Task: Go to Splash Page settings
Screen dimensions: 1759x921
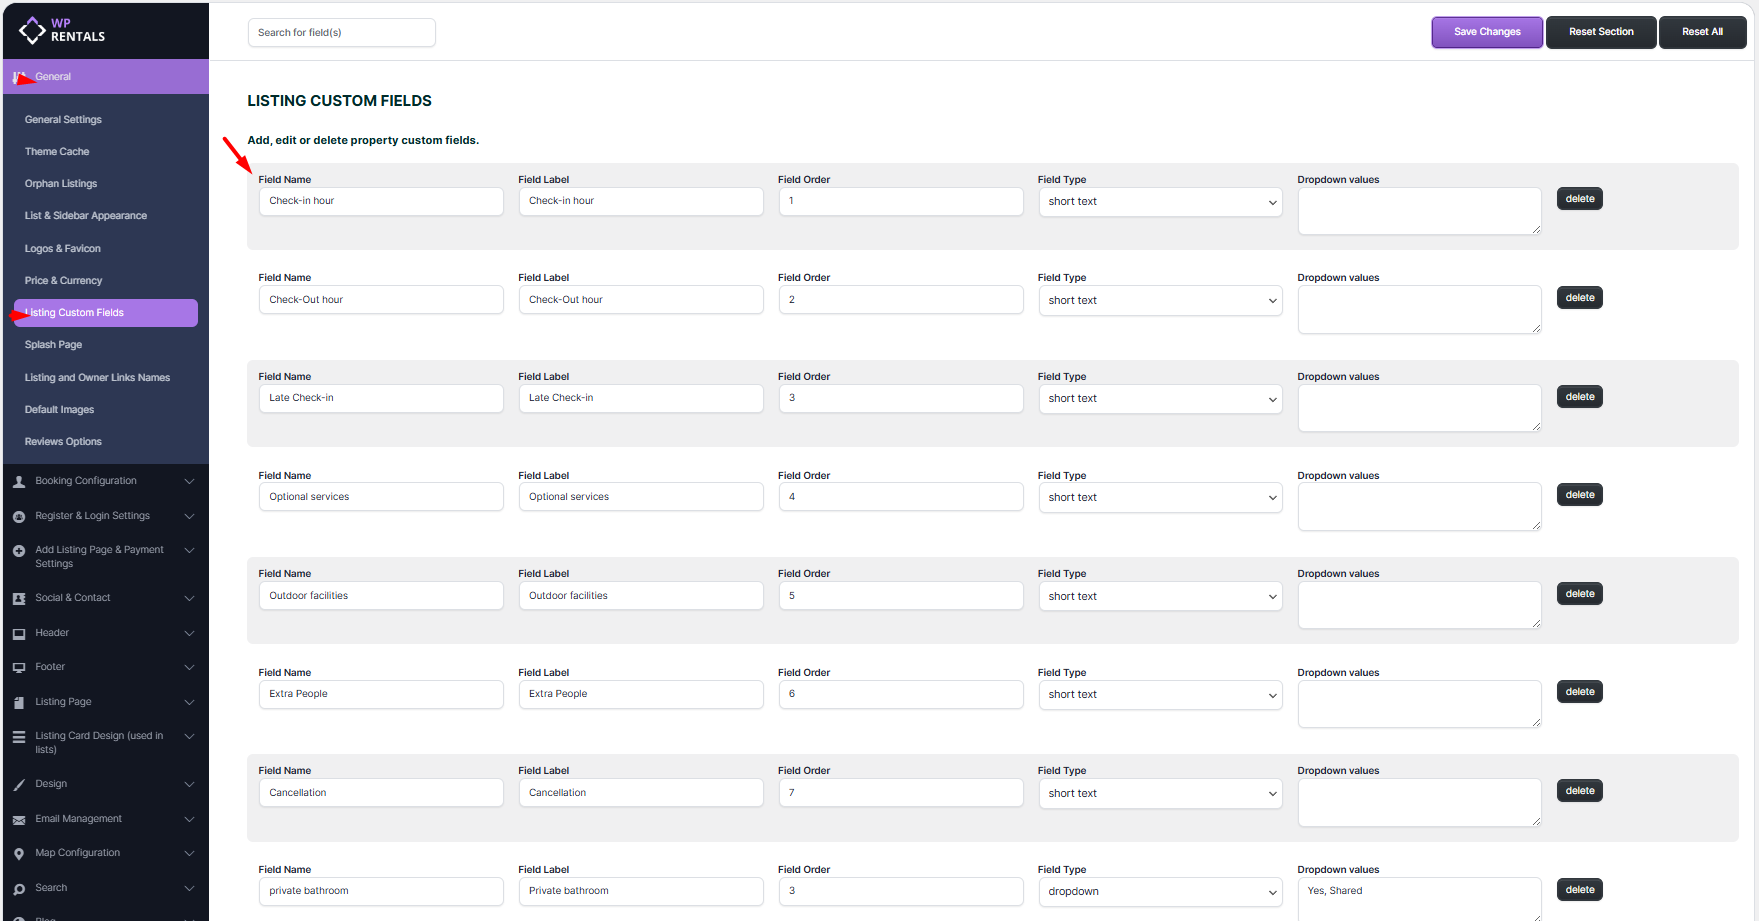Action: [x=53, y=345]
